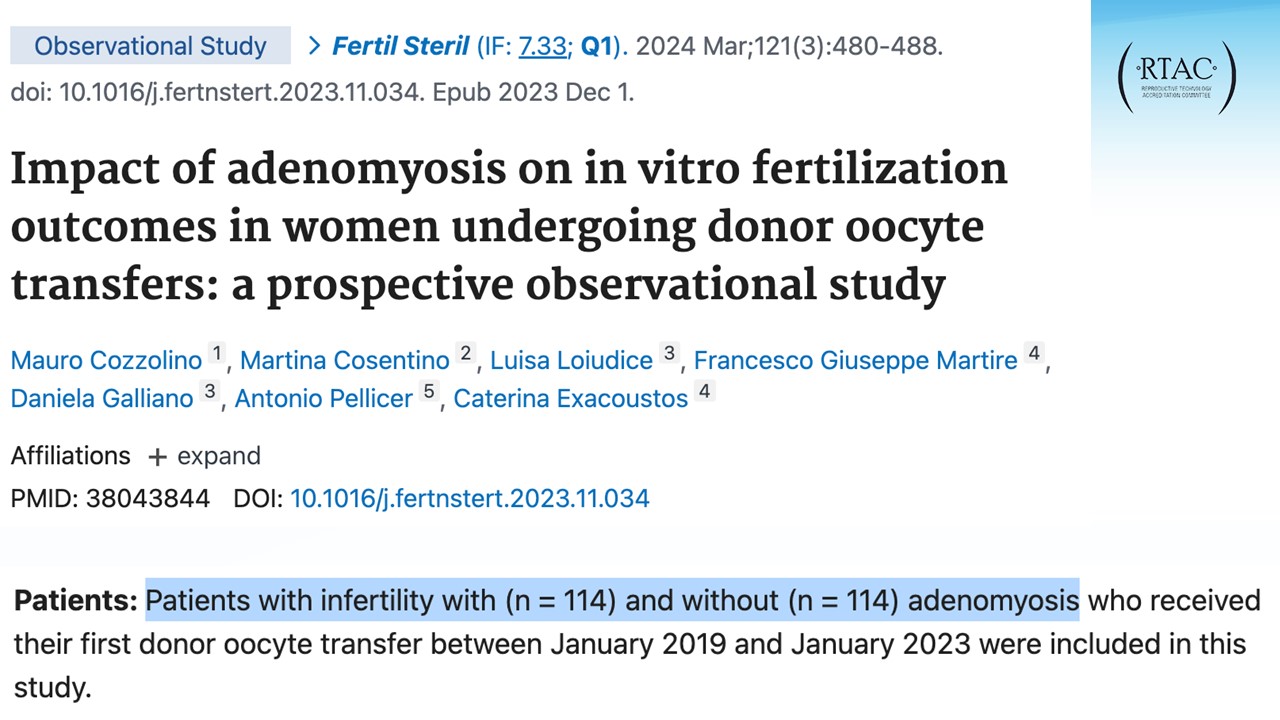
Task: Click the highlighted Patients sentence
Action: (612, 601)
